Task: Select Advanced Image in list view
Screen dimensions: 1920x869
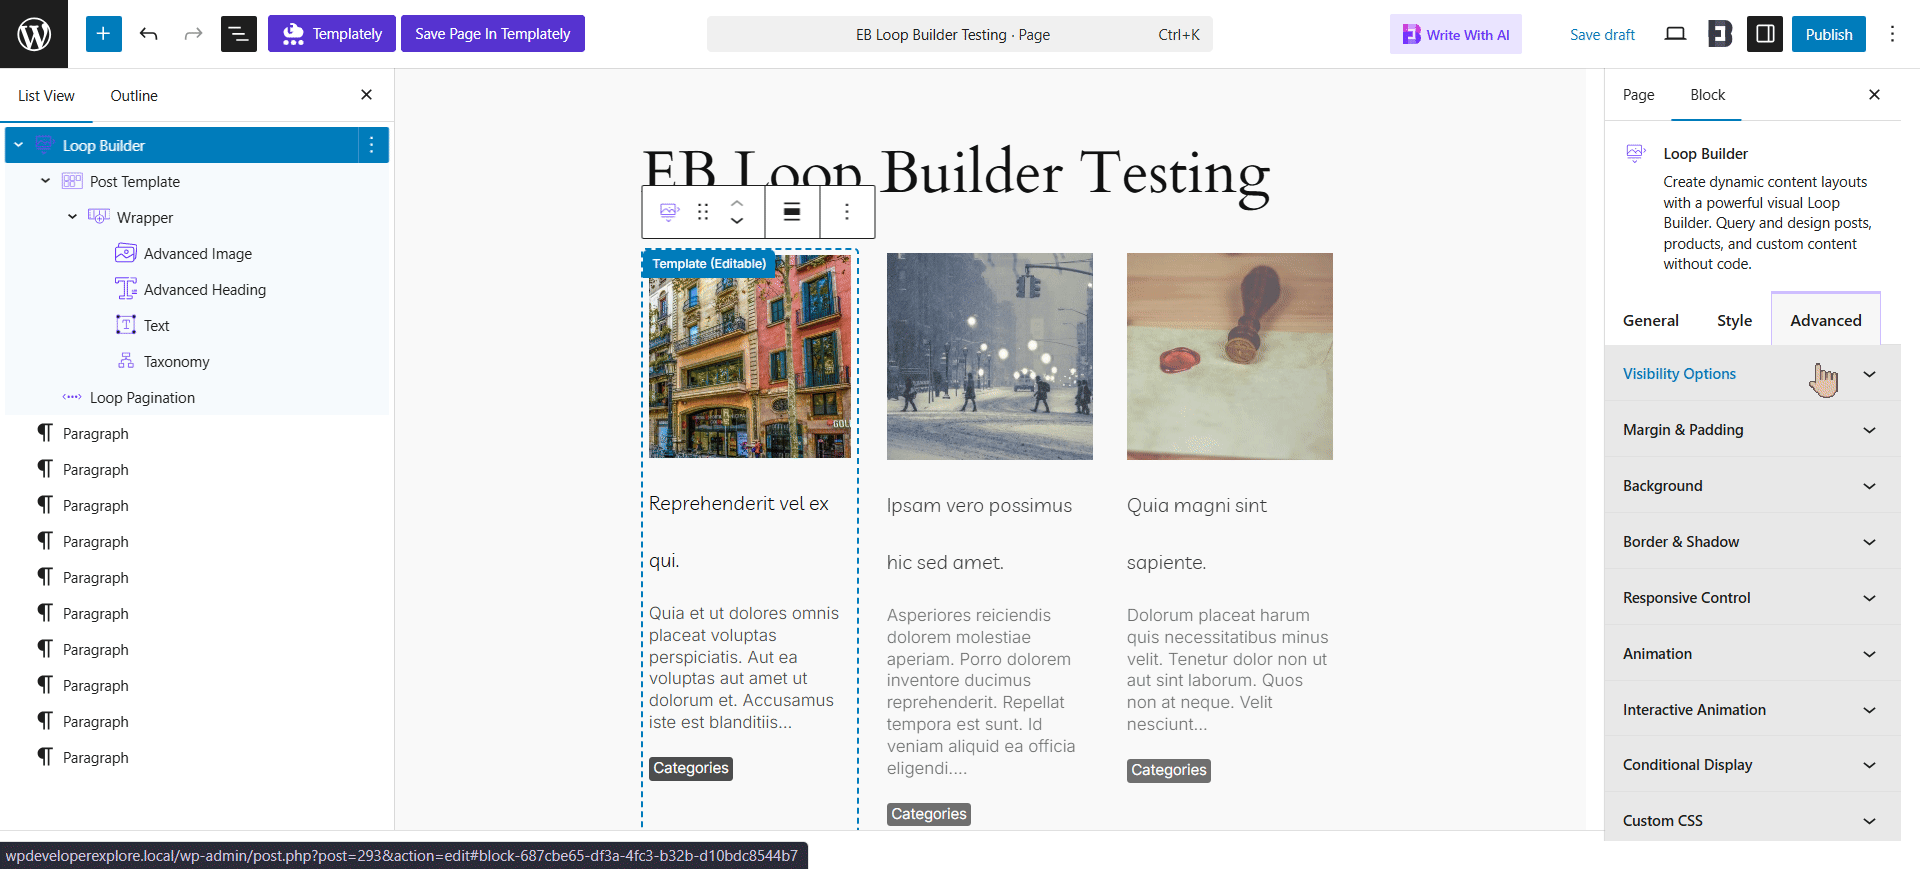Action: pyautogui.click(x=198, y=254)
